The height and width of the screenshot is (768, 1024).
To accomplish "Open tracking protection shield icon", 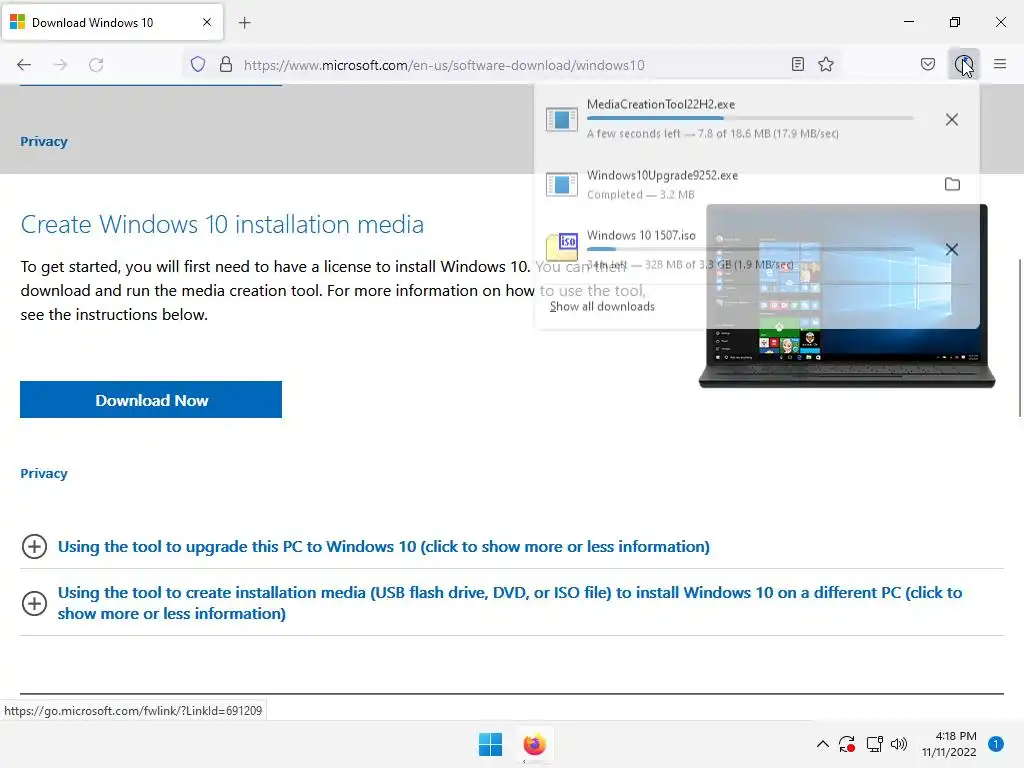I will click(198, 64).
